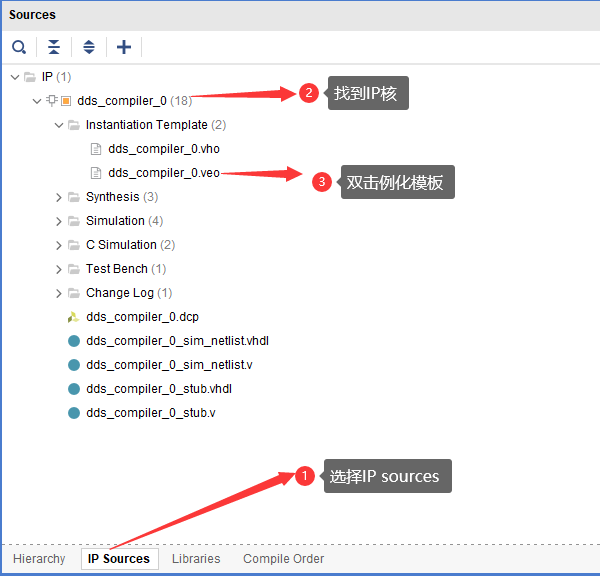Viewport: 600px width, 578px height.
Task: Click the C Simulation folder icon
Action: click(x=74, y=245)
